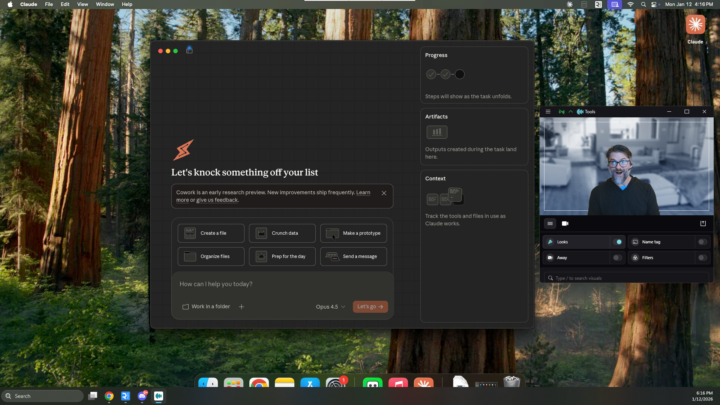
Task: Open Chrome from the macOS dock
Action: click(259, 382)
